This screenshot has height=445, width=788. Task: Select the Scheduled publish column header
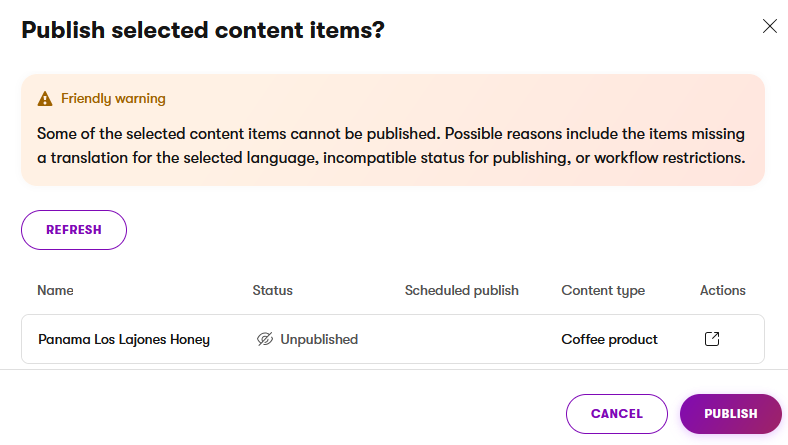tap(461, 291)
